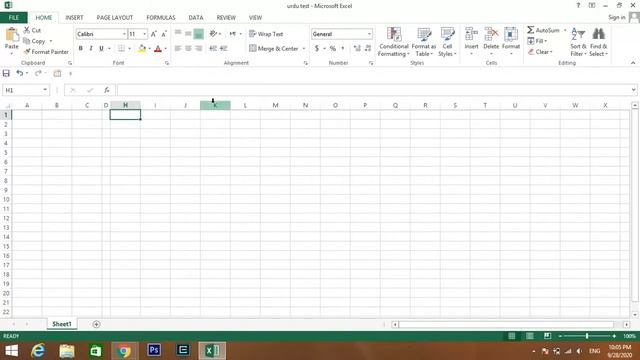The width and height of the screenshot is (640, 360).
Task: Click Sign in link
Action: 616,17
